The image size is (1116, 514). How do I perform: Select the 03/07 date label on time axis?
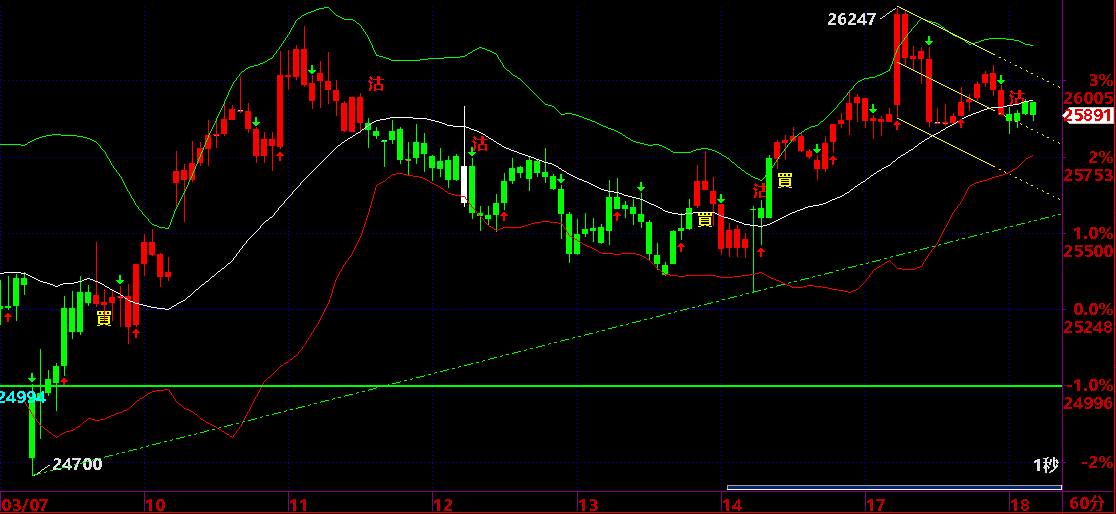(x=21, y=505)
